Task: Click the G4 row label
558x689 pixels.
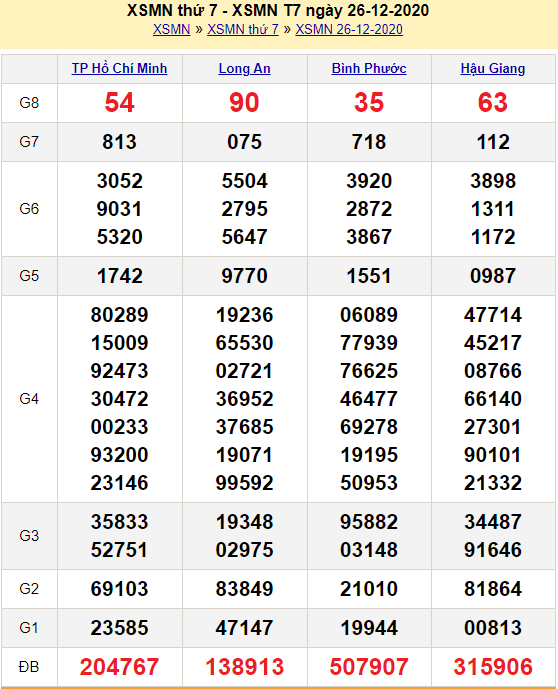Action: [x=29, y=399]
